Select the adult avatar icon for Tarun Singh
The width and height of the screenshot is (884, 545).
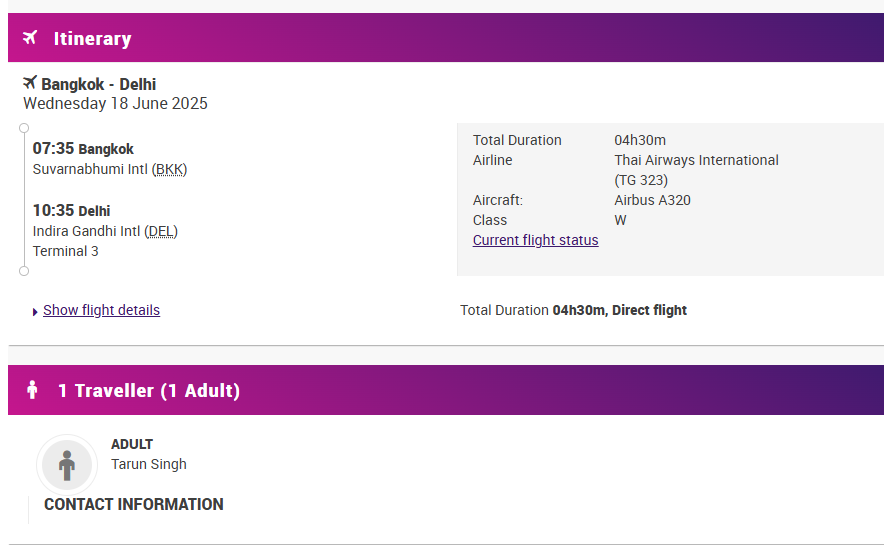[67, 465]
